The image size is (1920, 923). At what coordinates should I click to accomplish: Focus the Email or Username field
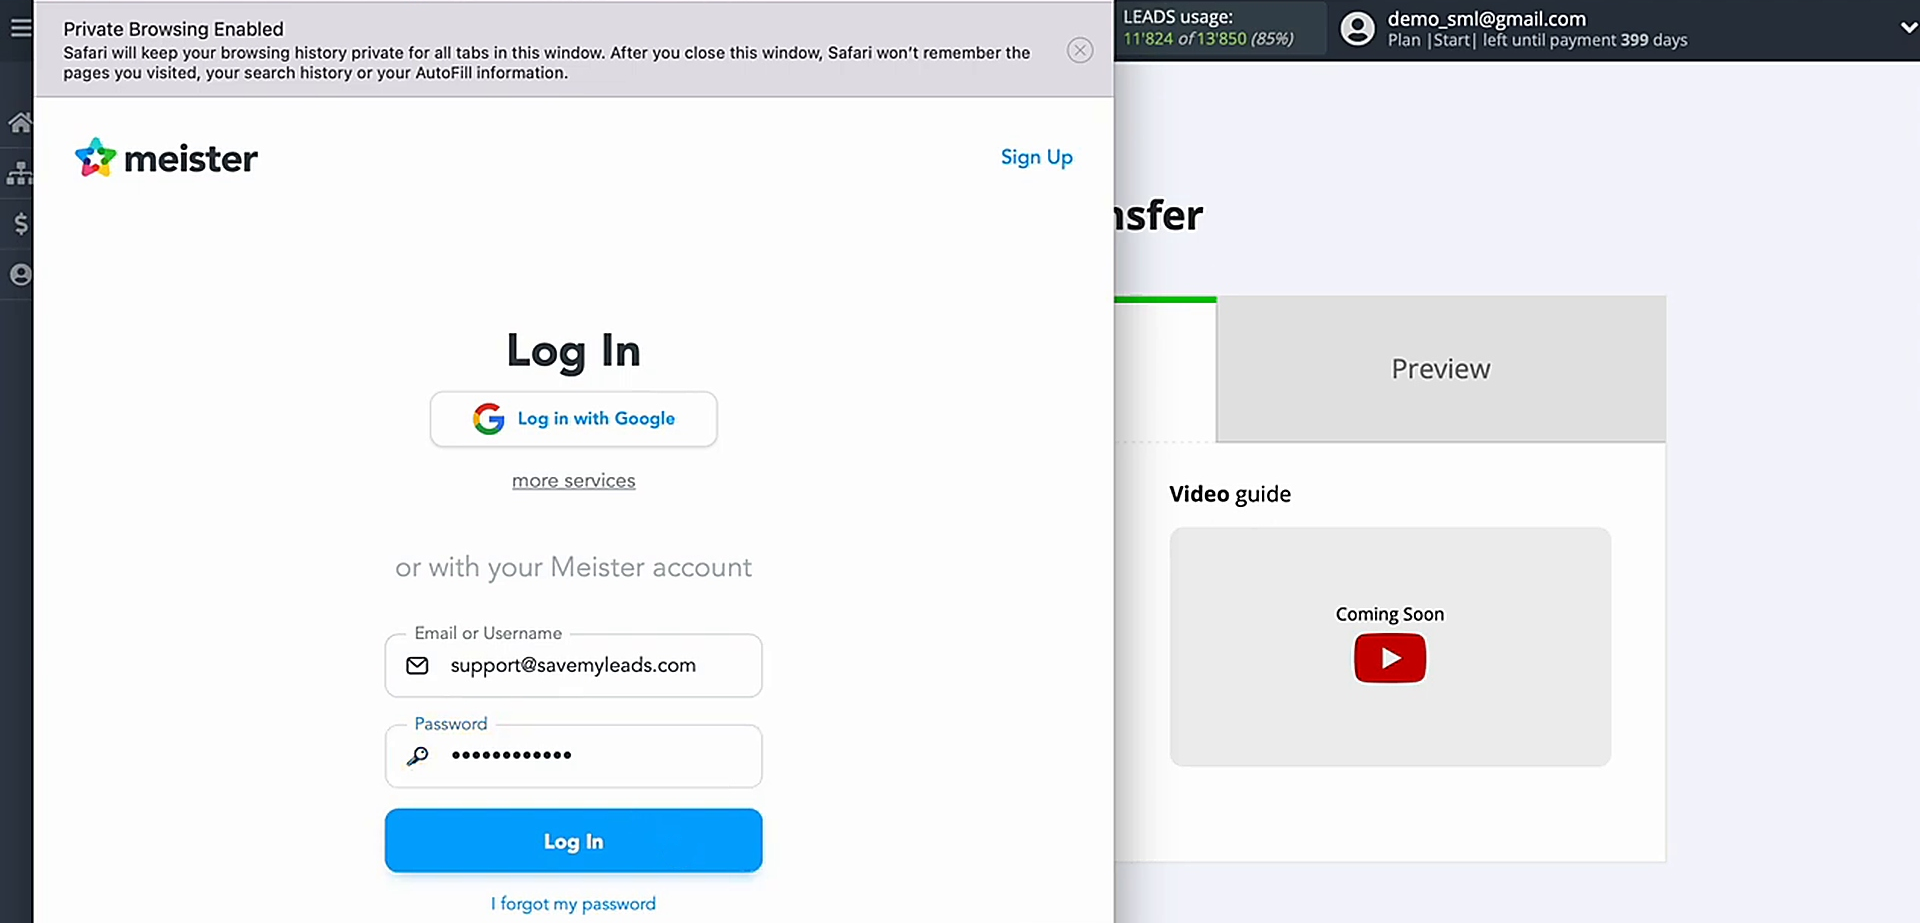[x=573, y=666]
